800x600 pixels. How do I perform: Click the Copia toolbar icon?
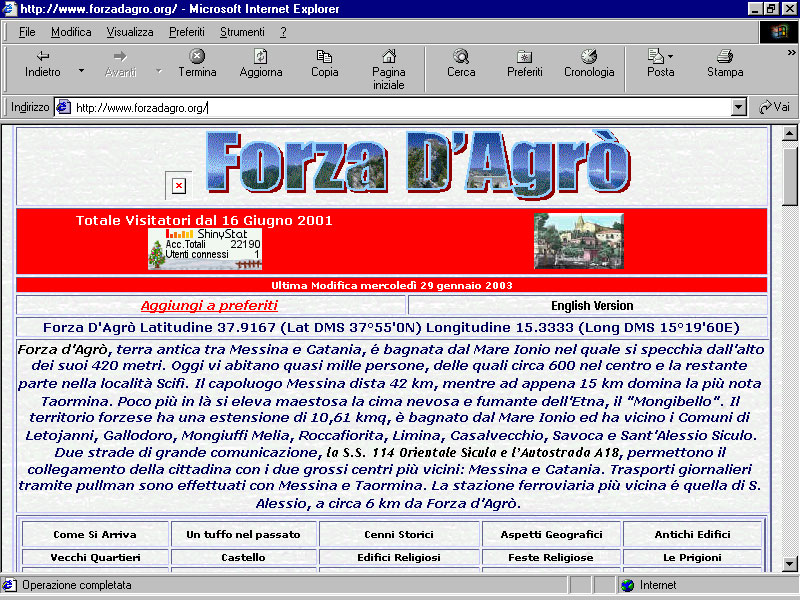tap(324, 64)
